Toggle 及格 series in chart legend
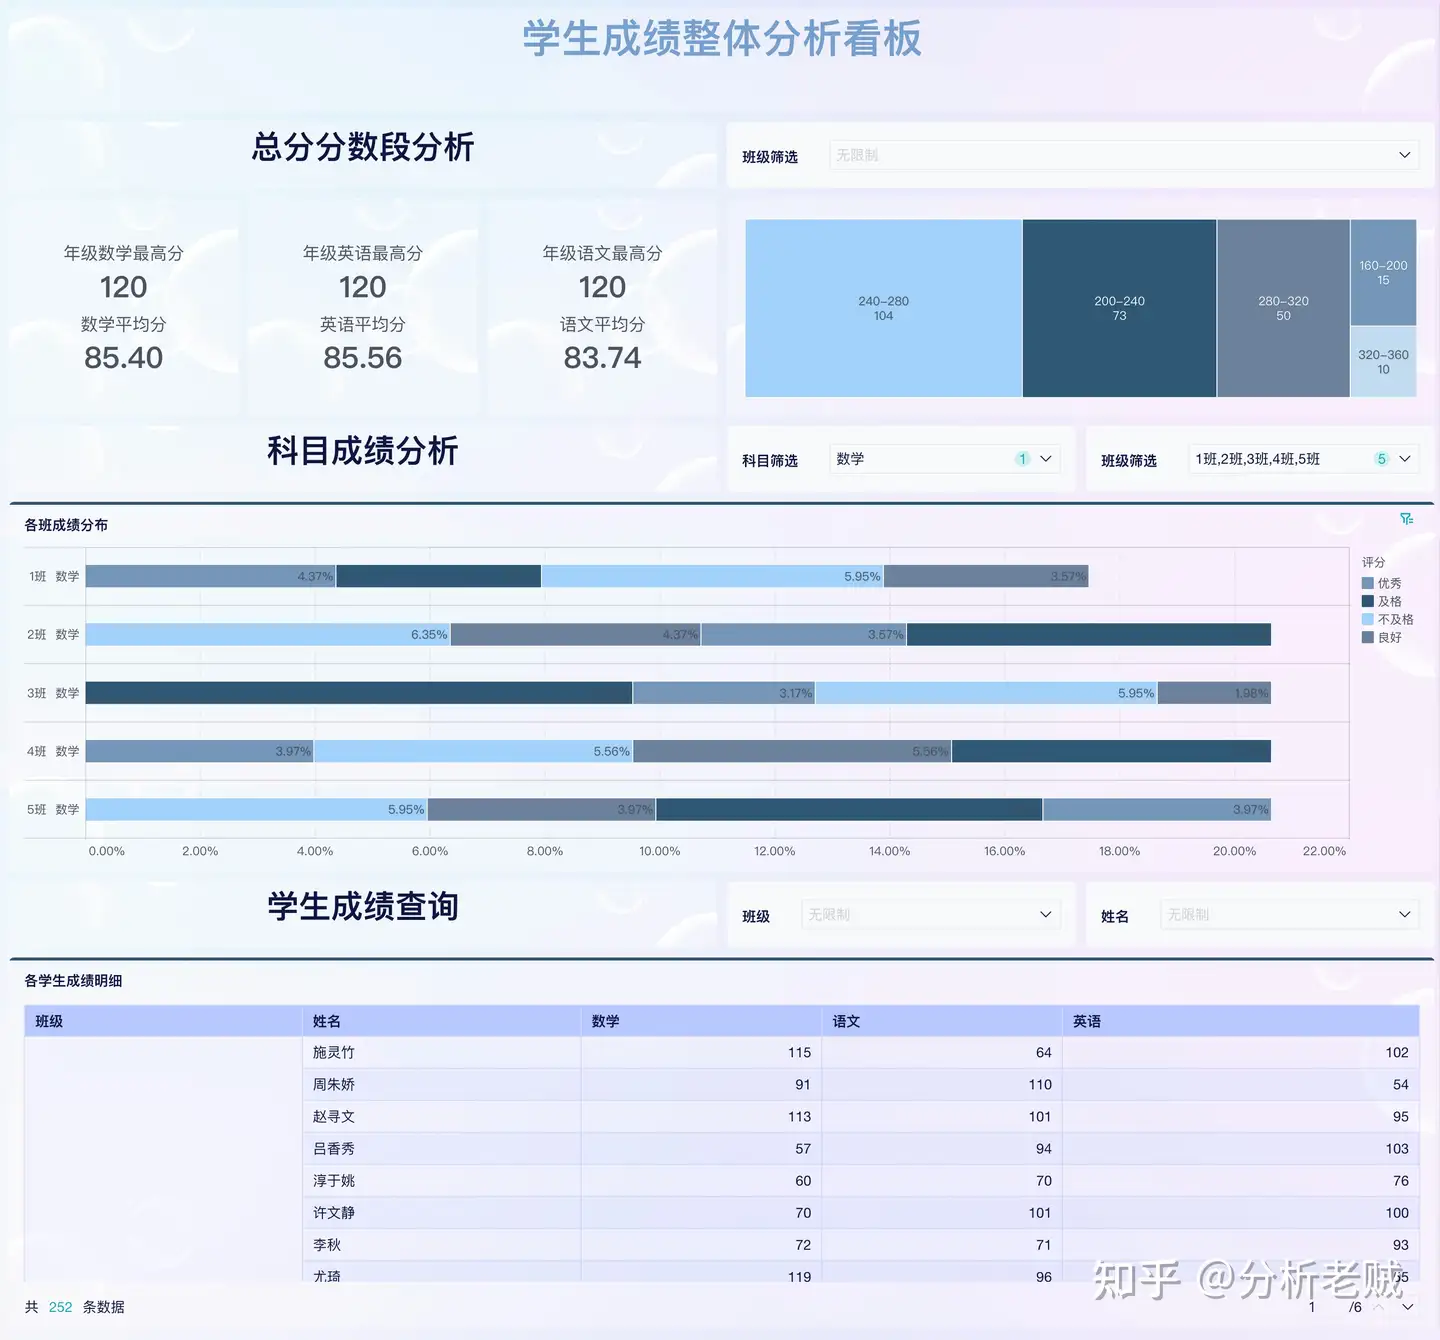The image size is (1440, 1340). [x=1382, y=601]
